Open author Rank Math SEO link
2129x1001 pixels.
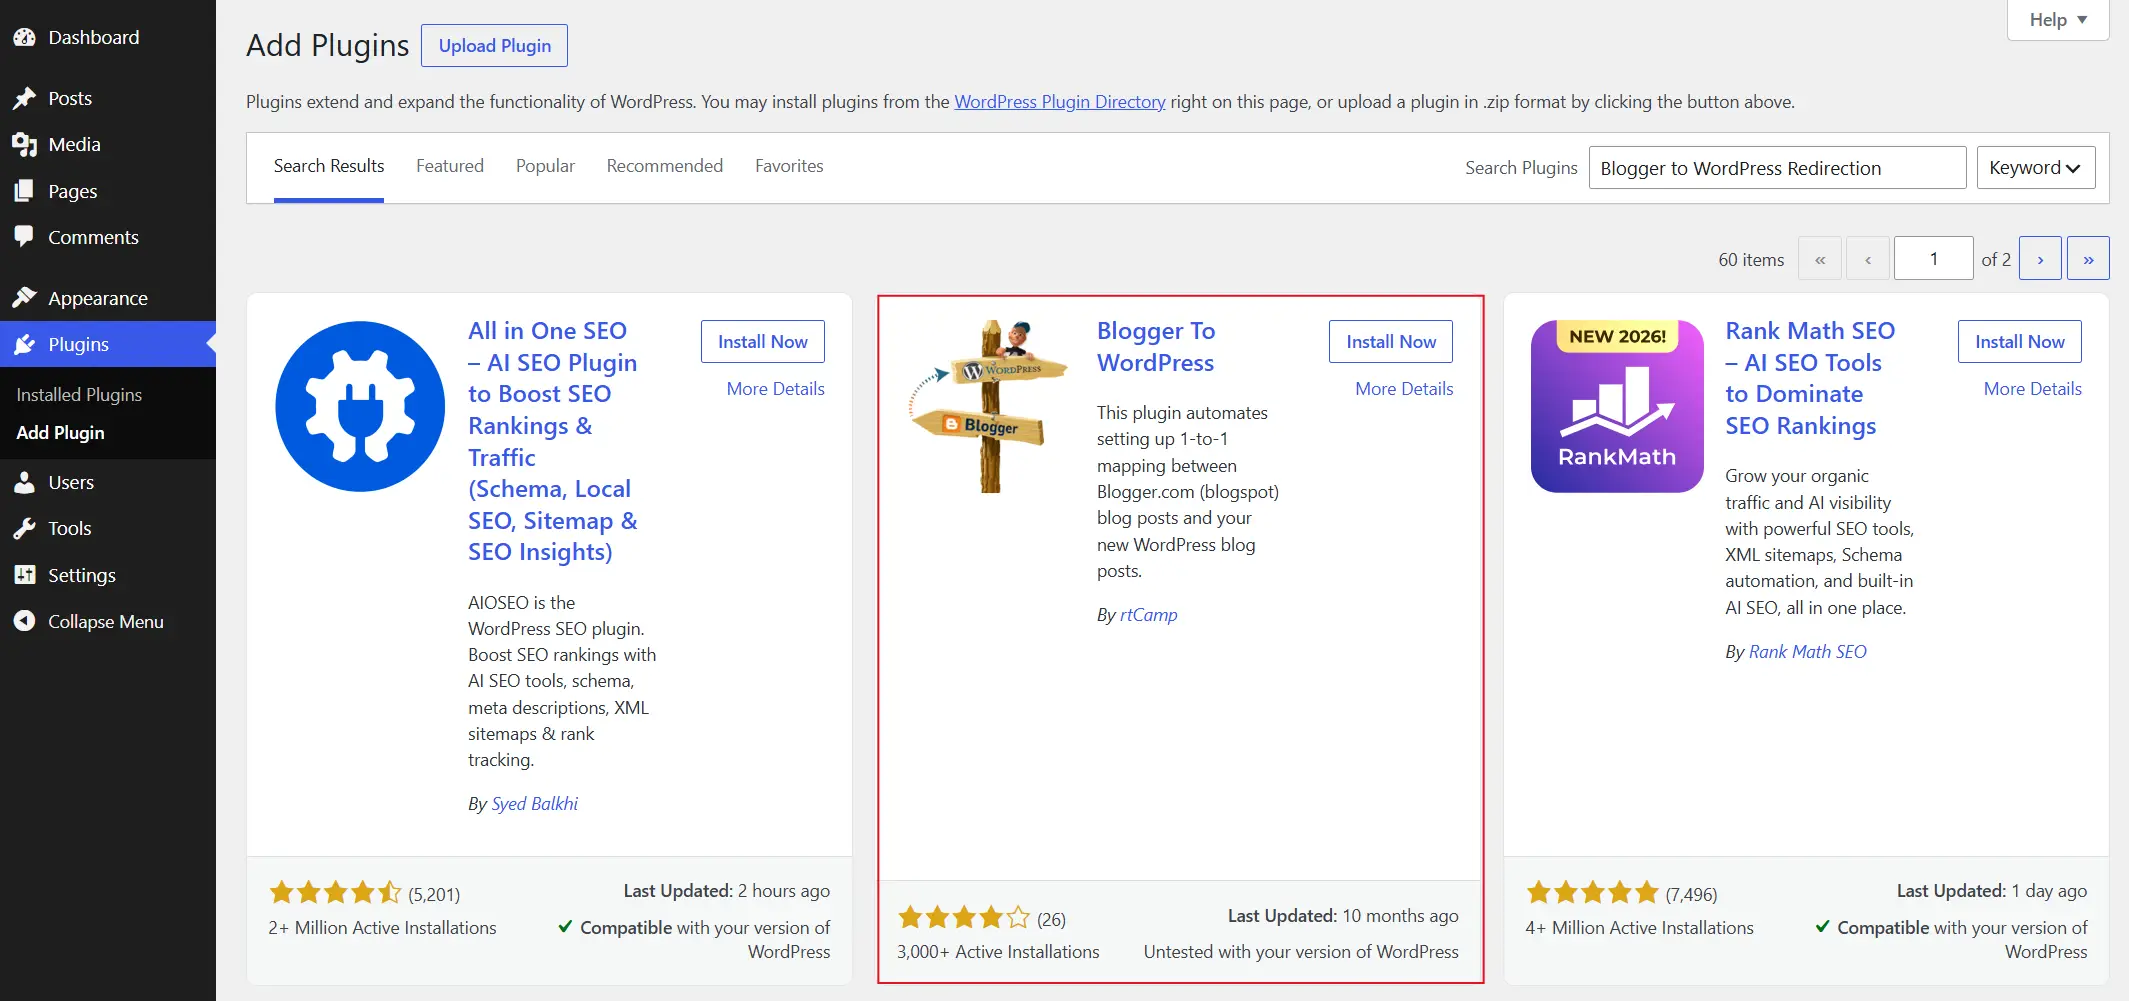1808,652
